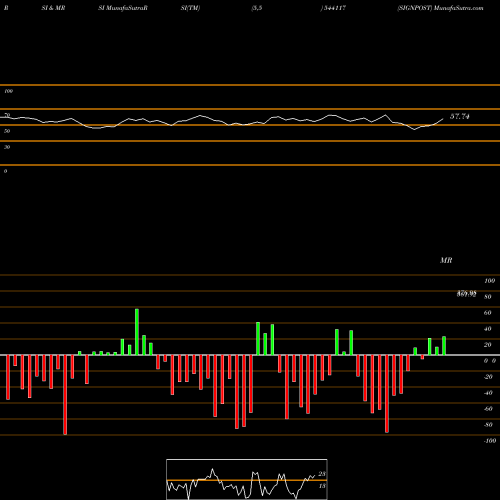Click the 544117 stock code text

pyautogui.click(x=335, y=8)
